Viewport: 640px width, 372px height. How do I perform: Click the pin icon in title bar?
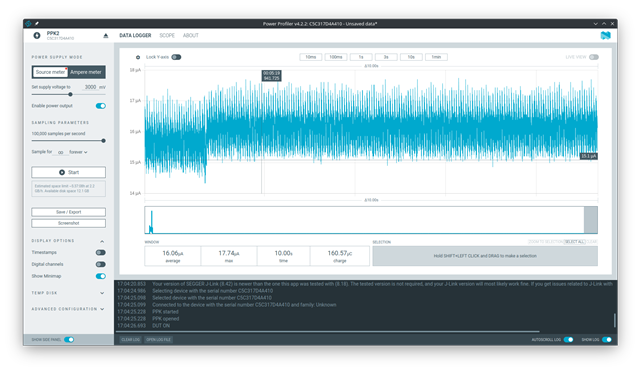point(37,24)
